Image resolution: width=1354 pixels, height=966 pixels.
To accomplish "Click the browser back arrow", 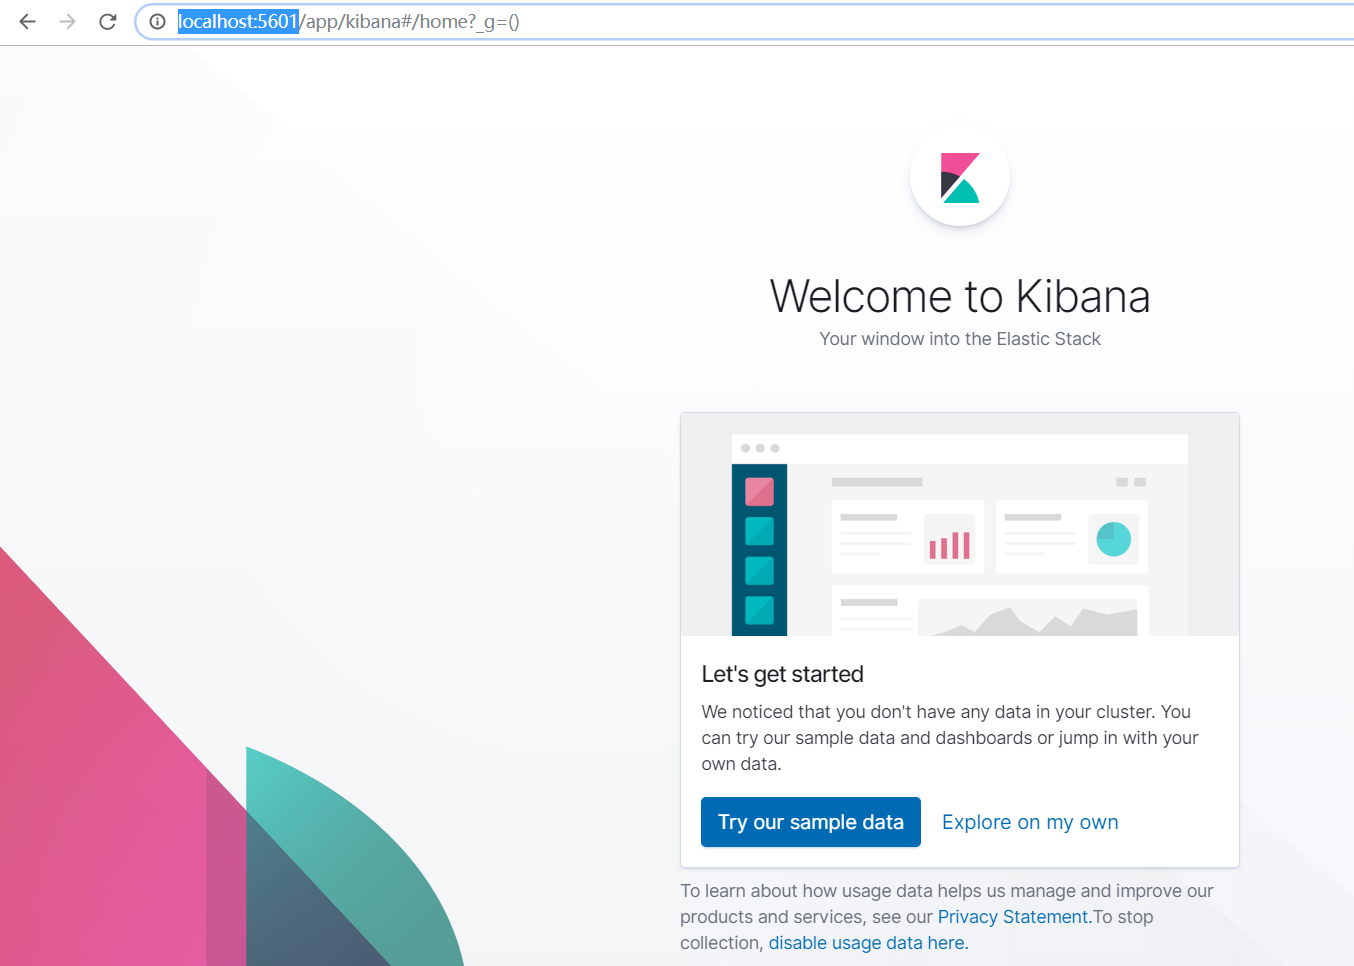I will [27, 21].
